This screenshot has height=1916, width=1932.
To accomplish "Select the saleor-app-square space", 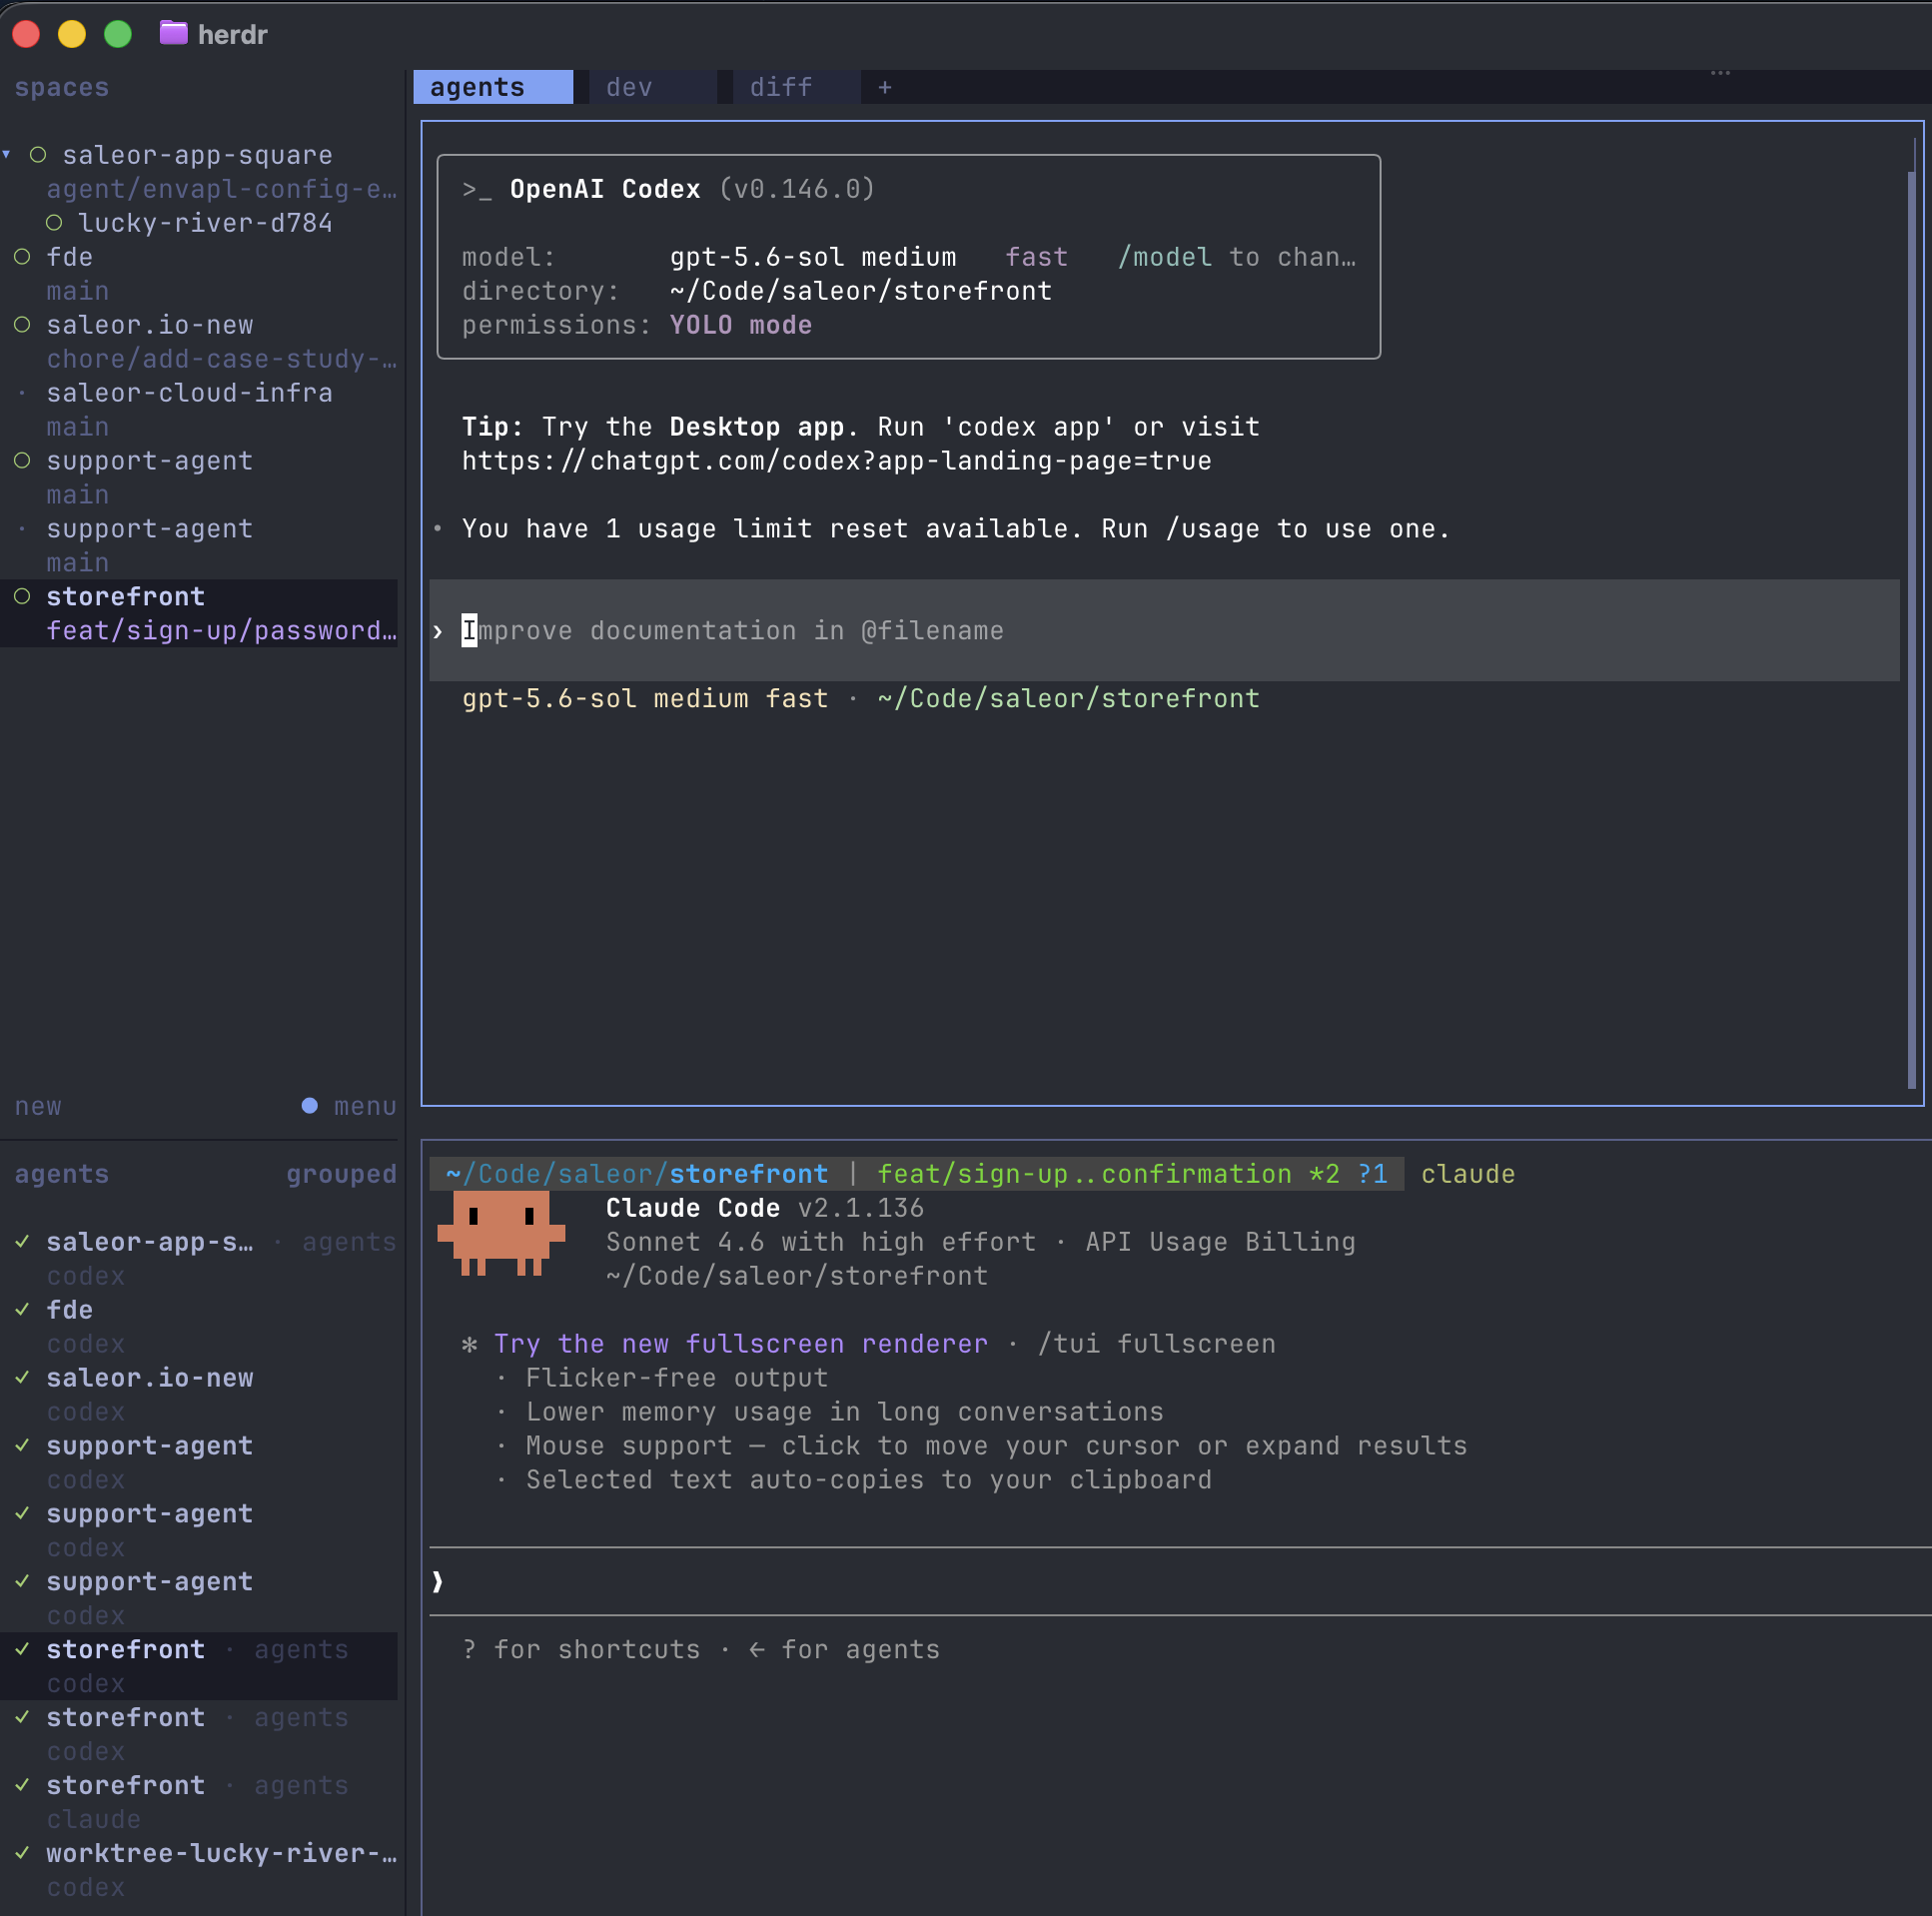I will (x=197, y=155).
